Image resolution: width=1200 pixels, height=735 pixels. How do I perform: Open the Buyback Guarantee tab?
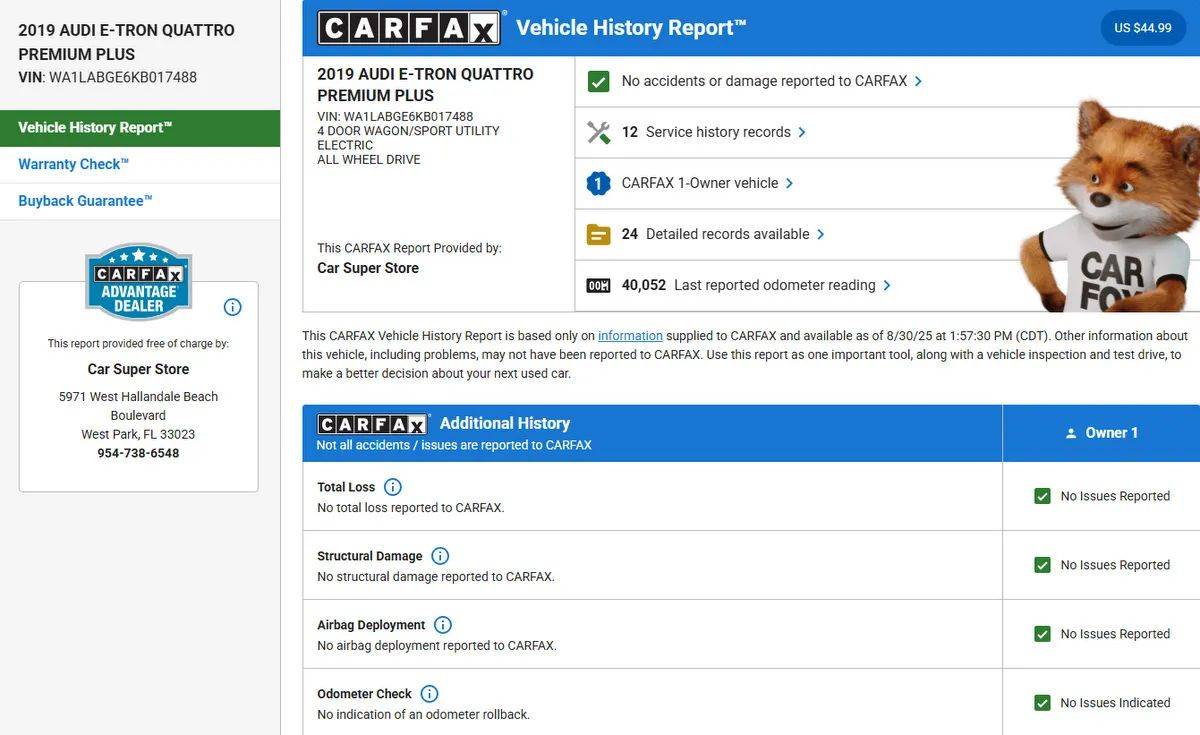[140, 201]
